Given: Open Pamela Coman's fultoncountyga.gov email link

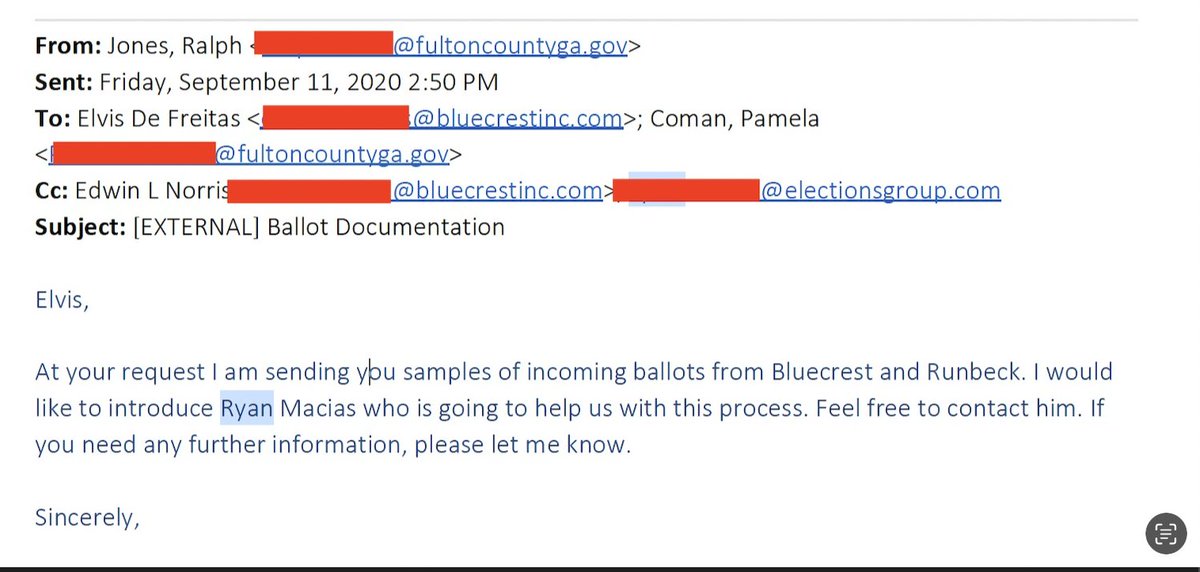Looking at the screenshot, I should [330, 155].
